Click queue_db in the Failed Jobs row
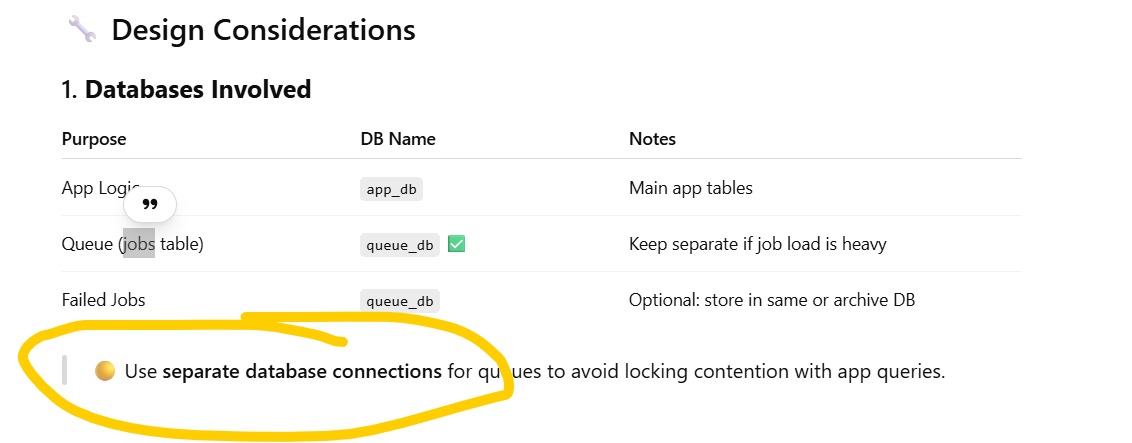This screenshot has height=443, width=1132. pos(400,301)
